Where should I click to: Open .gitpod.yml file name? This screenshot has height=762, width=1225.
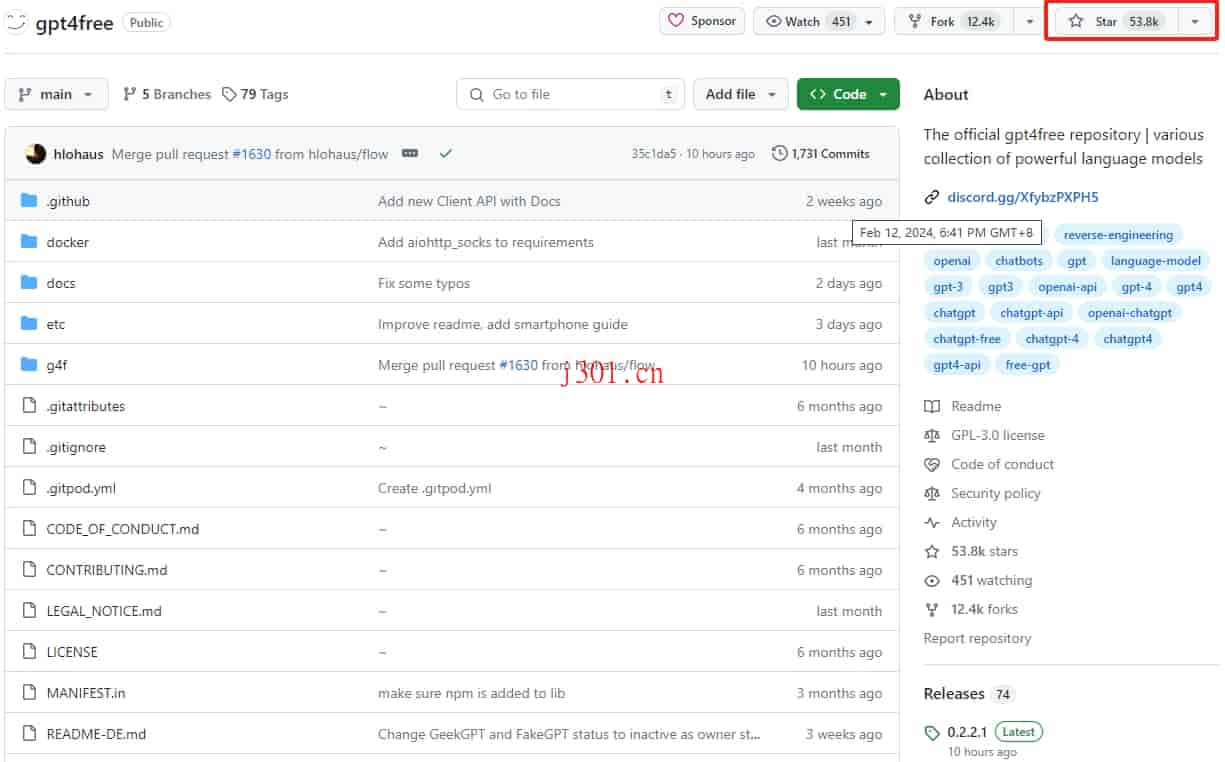click(x=81, y=488)
